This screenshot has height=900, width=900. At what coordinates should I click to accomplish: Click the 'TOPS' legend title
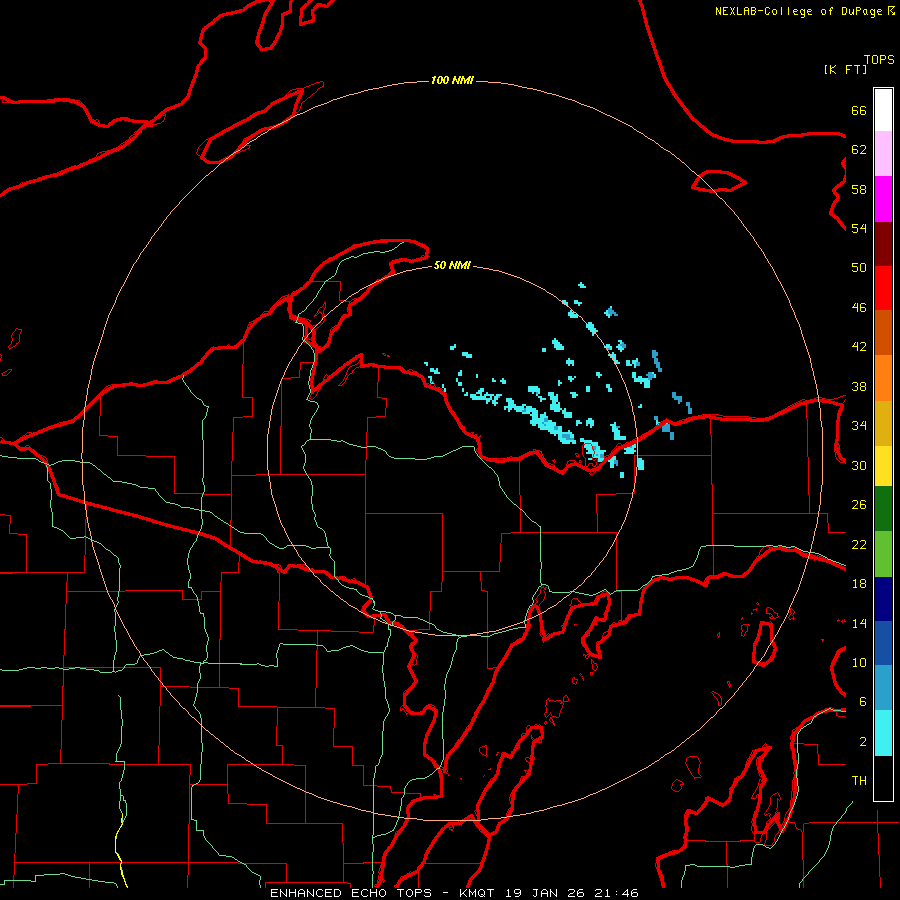click(879, 59)
